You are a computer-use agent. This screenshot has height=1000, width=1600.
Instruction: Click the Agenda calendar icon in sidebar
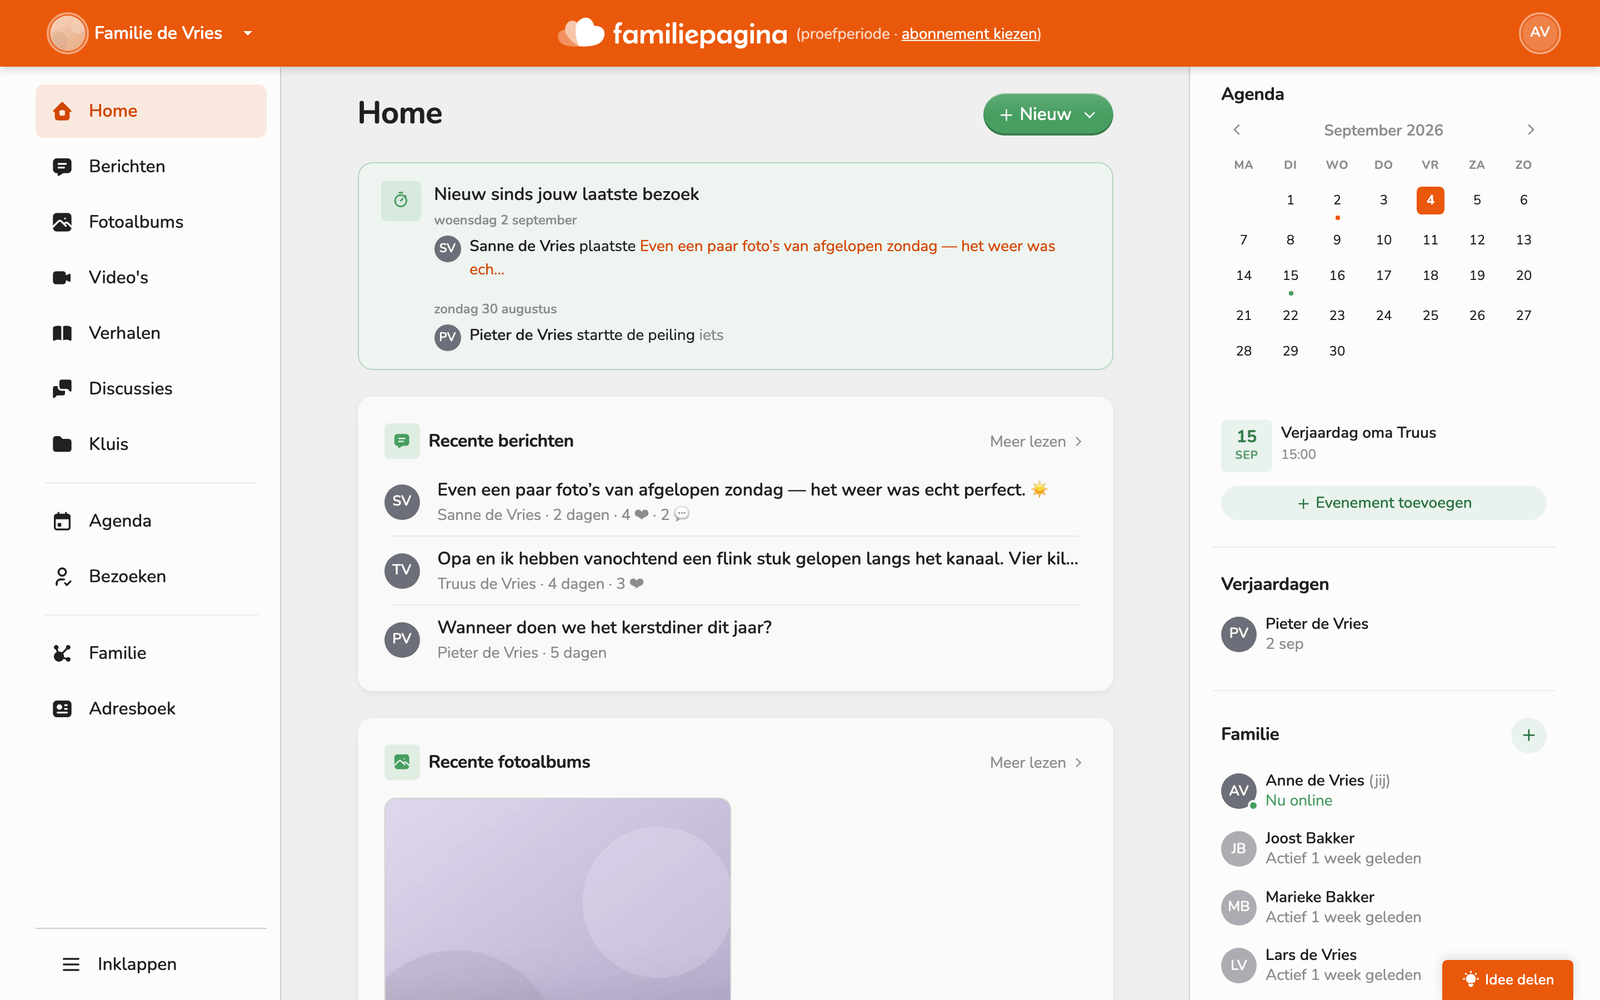[x=62, y=521]
